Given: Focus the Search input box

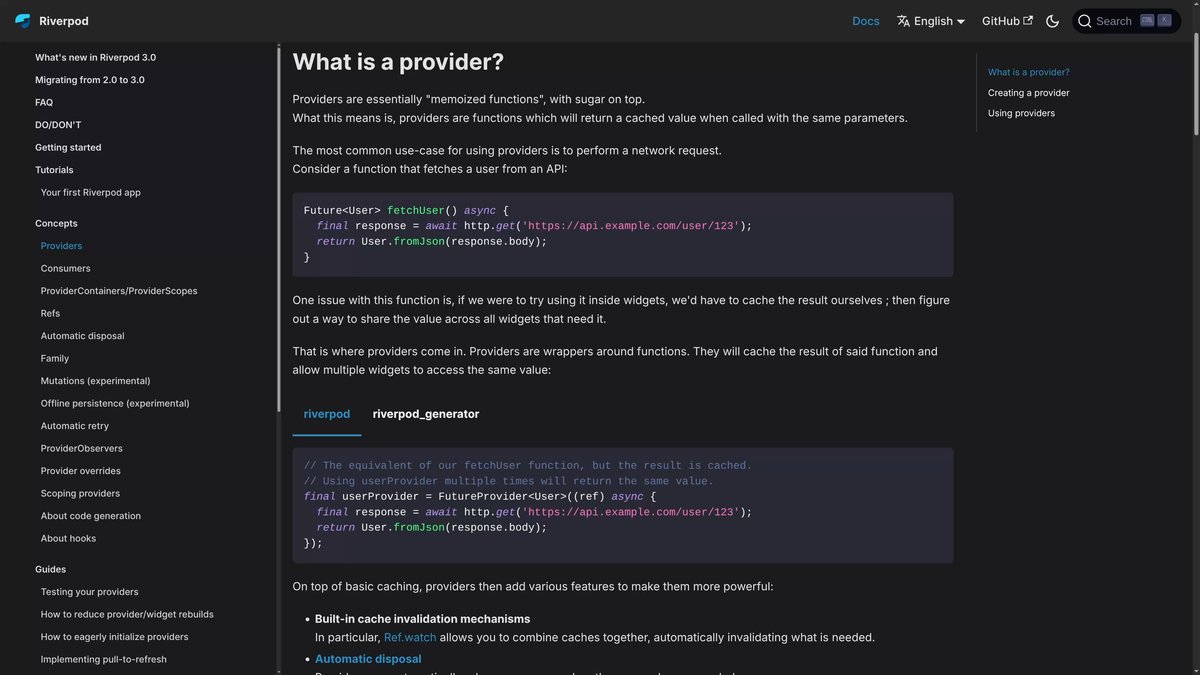Looking at the screenshot, I should pos(1126,21).
